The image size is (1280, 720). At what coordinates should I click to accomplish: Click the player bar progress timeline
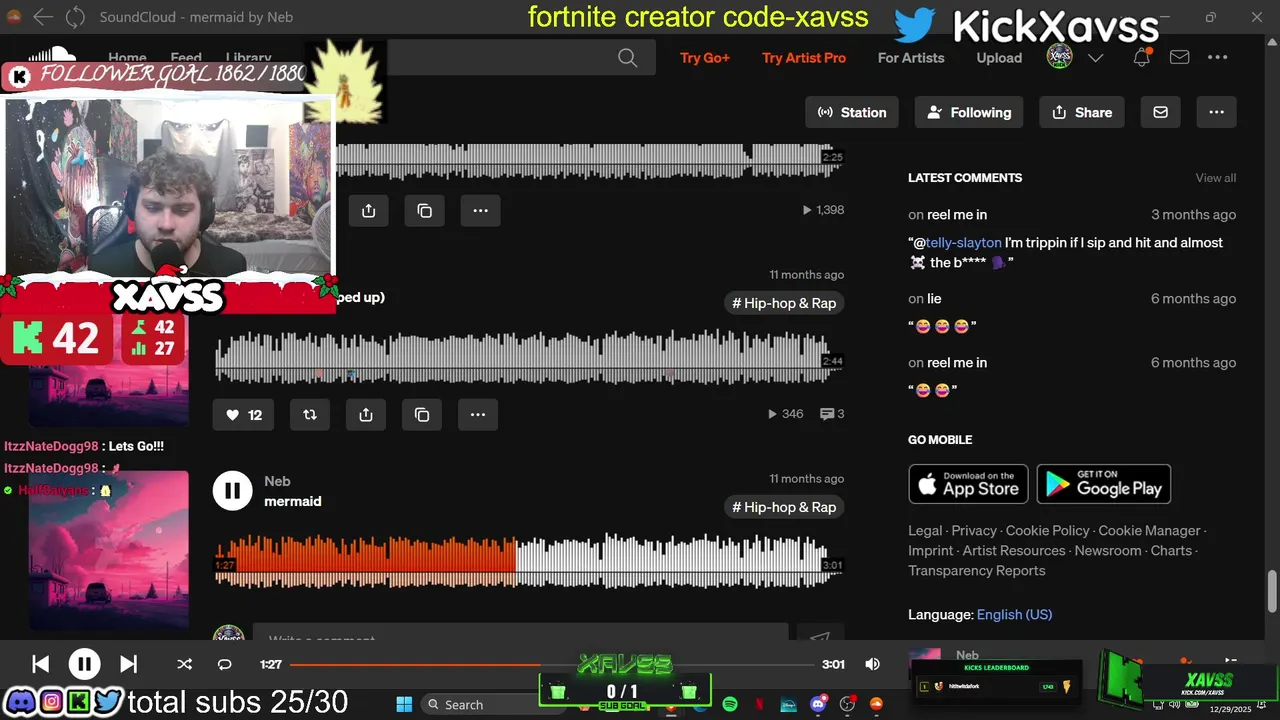click(x=551, y=664)
